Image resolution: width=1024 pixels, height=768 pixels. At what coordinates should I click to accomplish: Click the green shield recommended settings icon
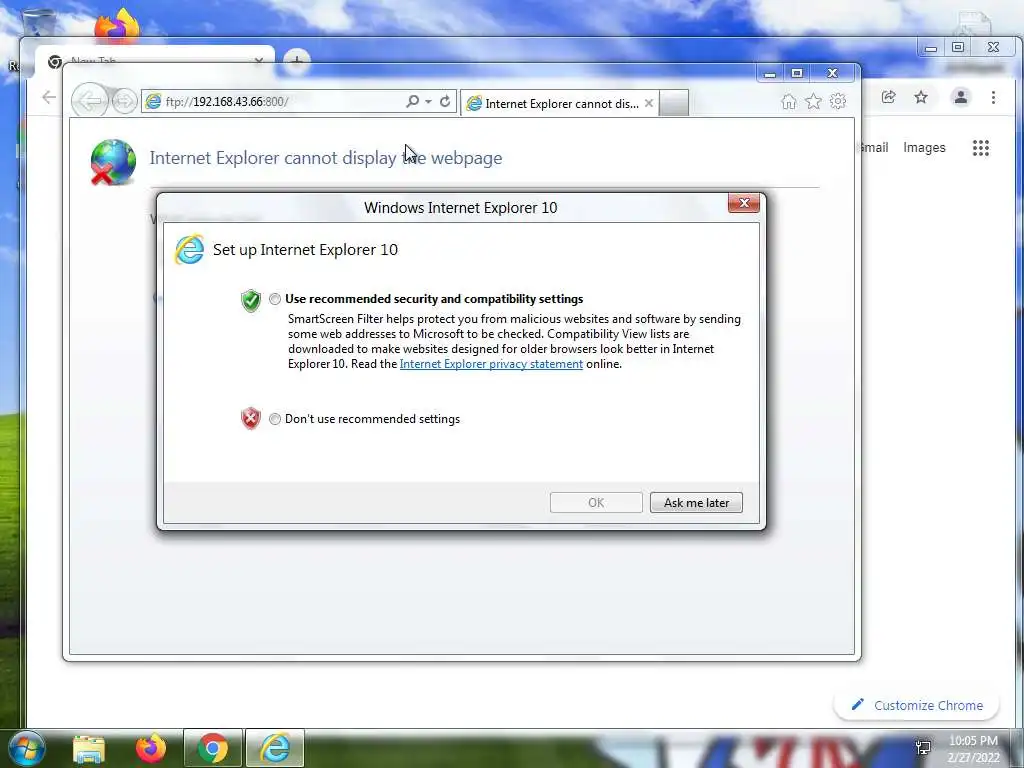click(251, 300)
